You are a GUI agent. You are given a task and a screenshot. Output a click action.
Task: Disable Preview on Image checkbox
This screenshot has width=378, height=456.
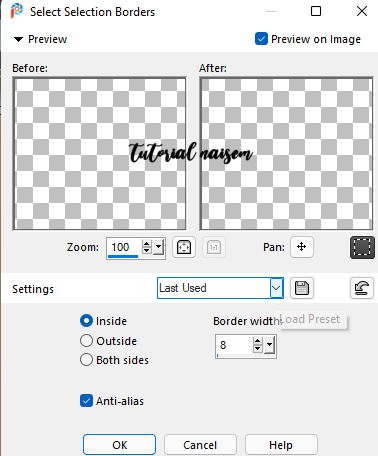pyautogui.click(x=261, y=39)
